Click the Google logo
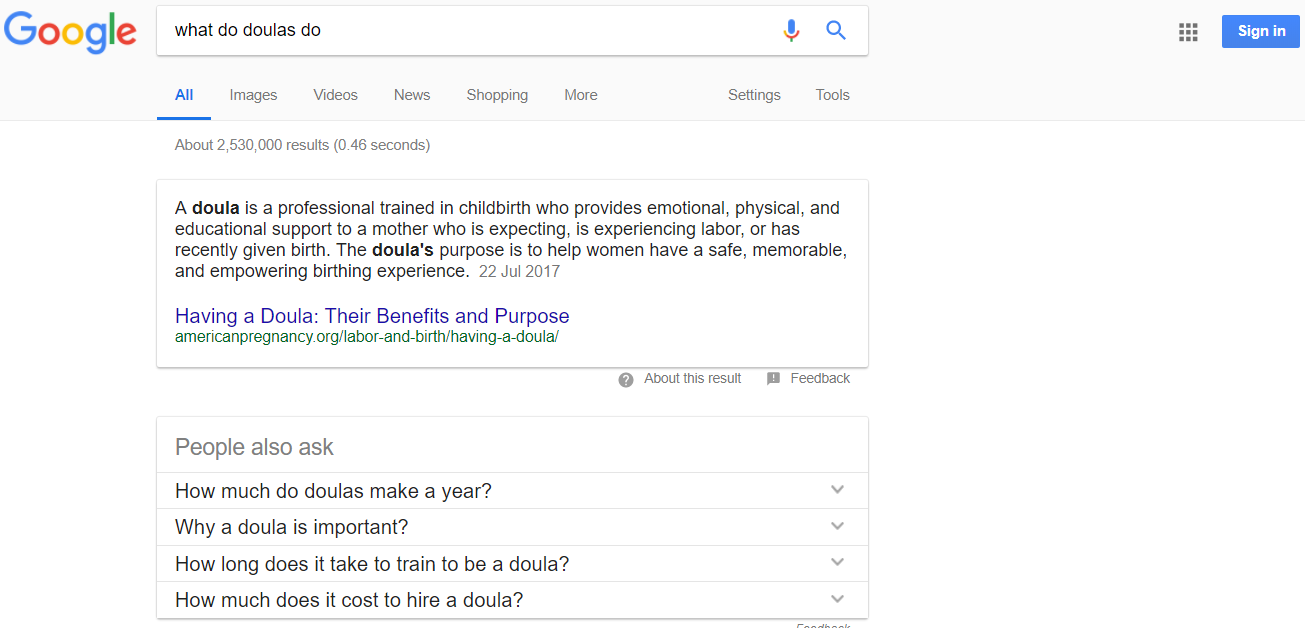This screenshot has height=628, width=1305. (x=70, y=32)
